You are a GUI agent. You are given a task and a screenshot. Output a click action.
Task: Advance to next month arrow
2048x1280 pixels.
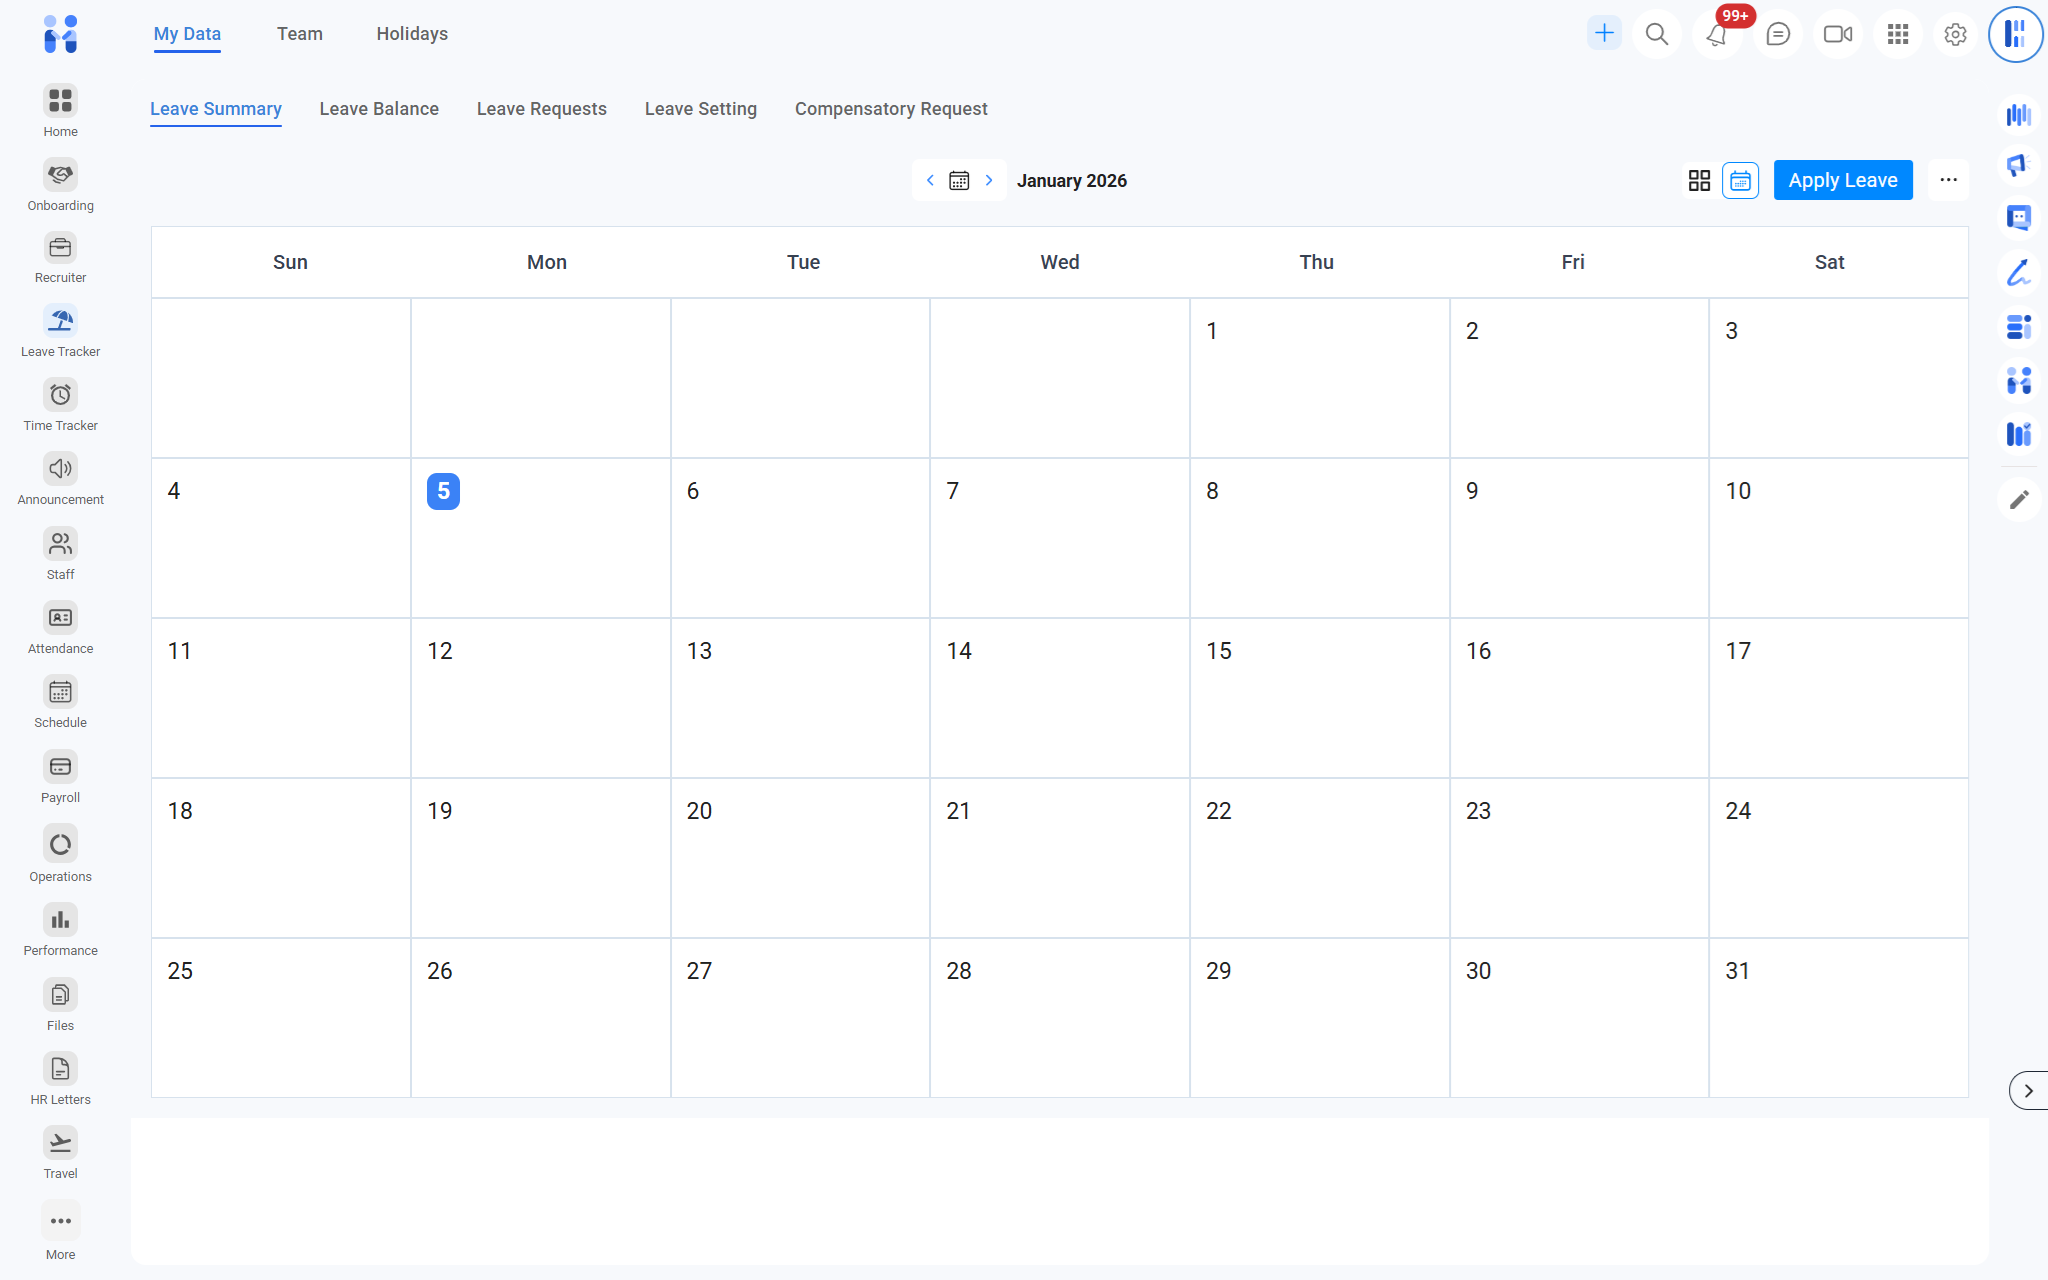pyautogui.click(x=989, y=181)
